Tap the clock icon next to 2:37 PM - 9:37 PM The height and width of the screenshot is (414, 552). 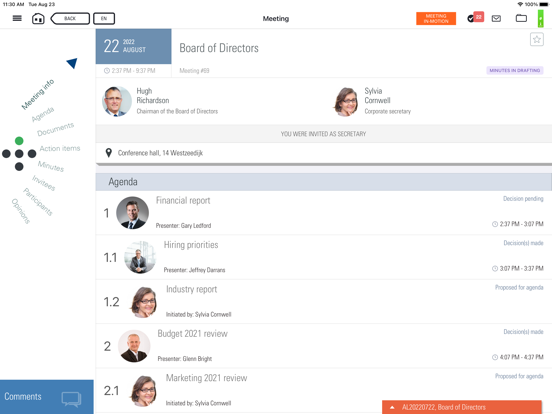point(107,70)
